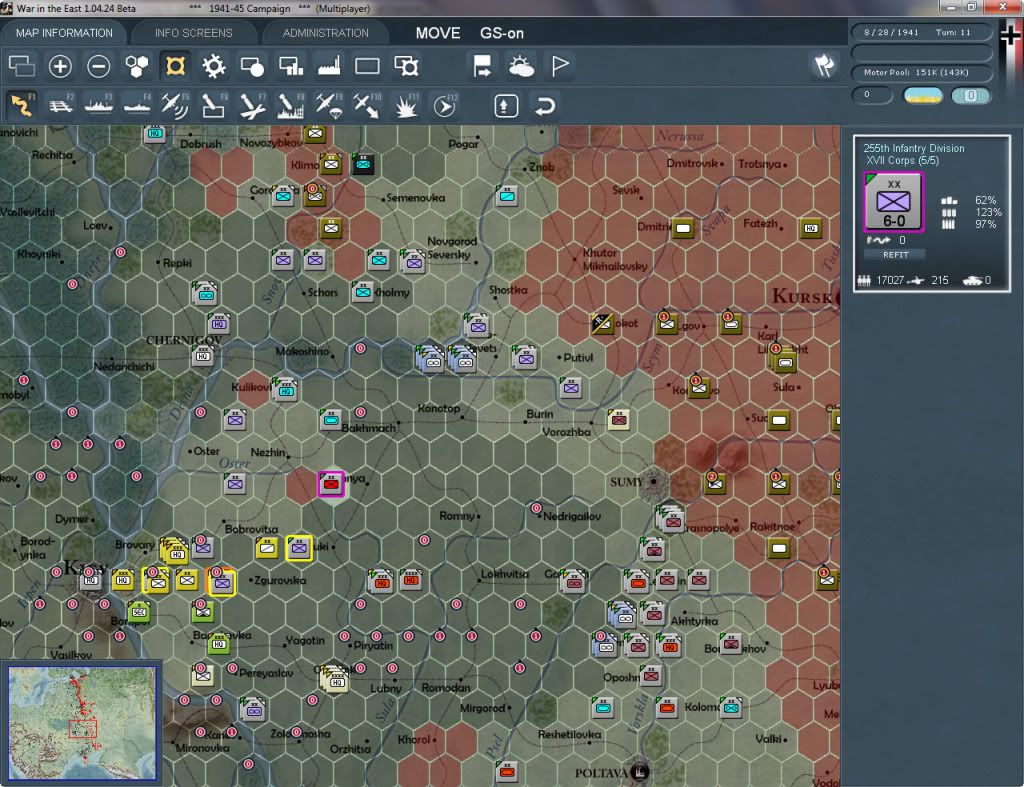
Task: Toggle the hex grid display icon
Action: coord(137,66)
